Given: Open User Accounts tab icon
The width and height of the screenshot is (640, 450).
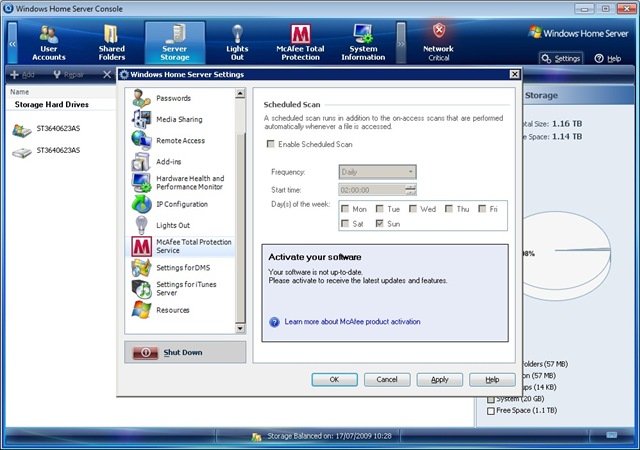Looking at the screenshot, I should (x=49, y=34).
